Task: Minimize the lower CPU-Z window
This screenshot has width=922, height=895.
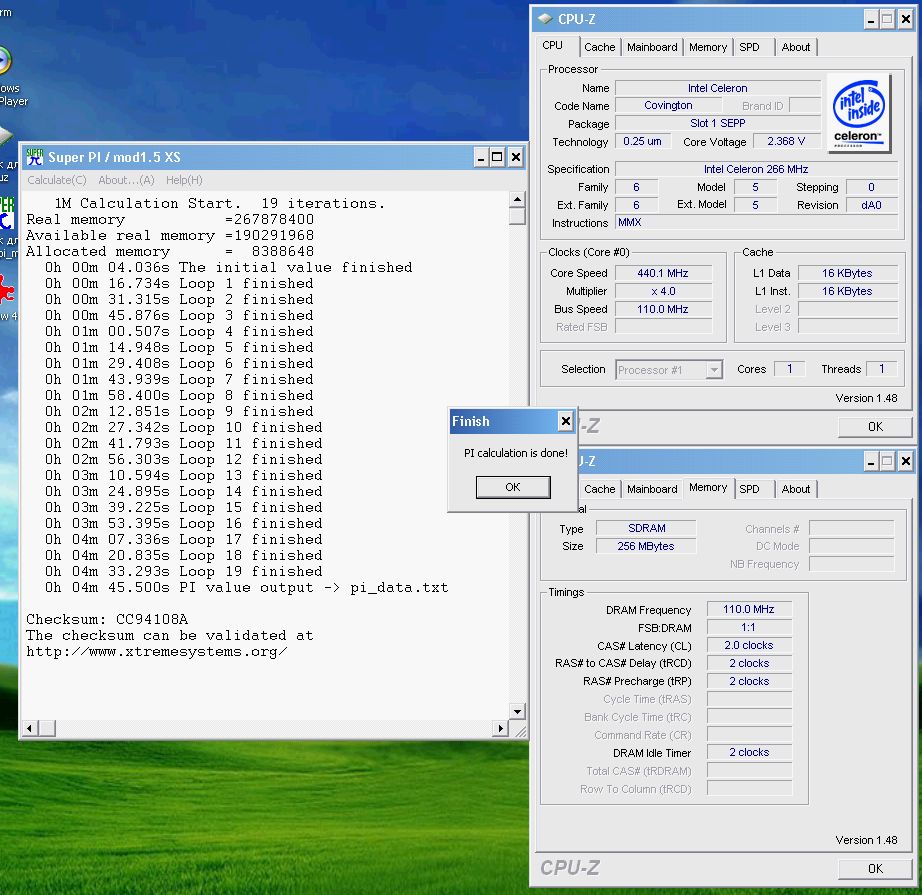Action: tap(871, 462)
